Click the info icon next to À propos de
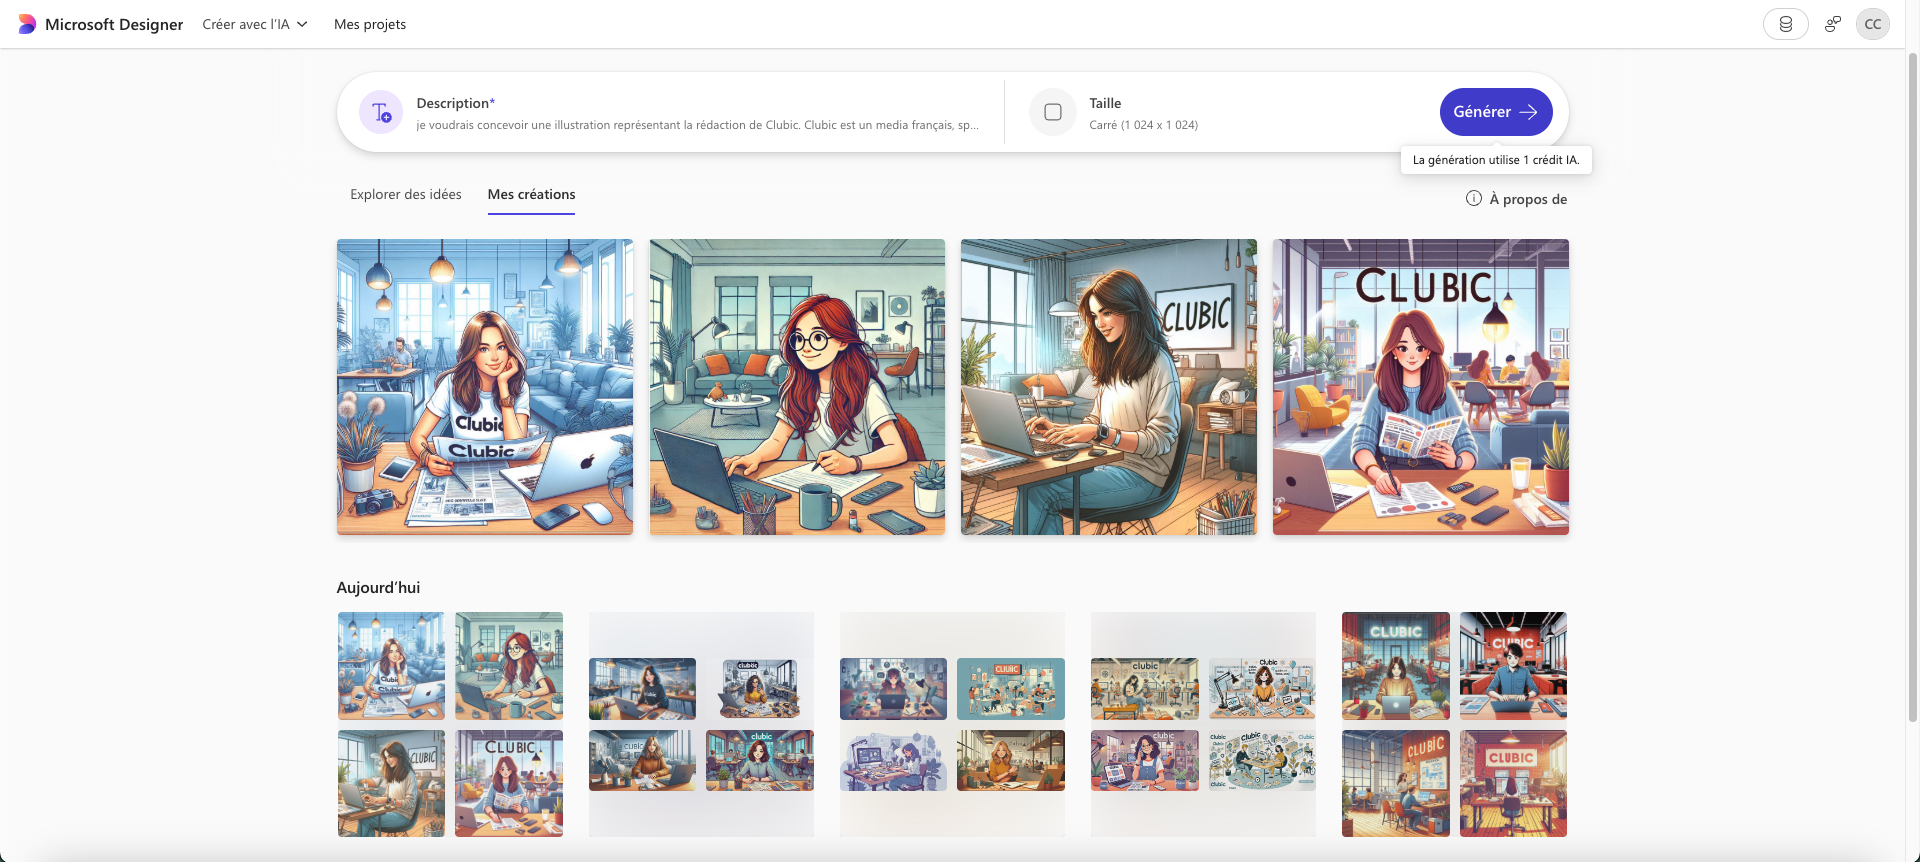Image resolution: width=1920 pixels, height=862 pixels. pos(1474,198)
